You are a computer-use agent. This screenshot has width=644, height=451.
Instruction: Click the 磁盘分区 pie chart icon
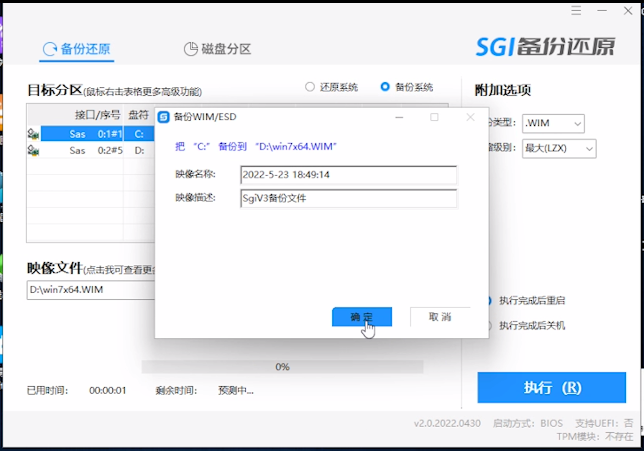(190, 49)
